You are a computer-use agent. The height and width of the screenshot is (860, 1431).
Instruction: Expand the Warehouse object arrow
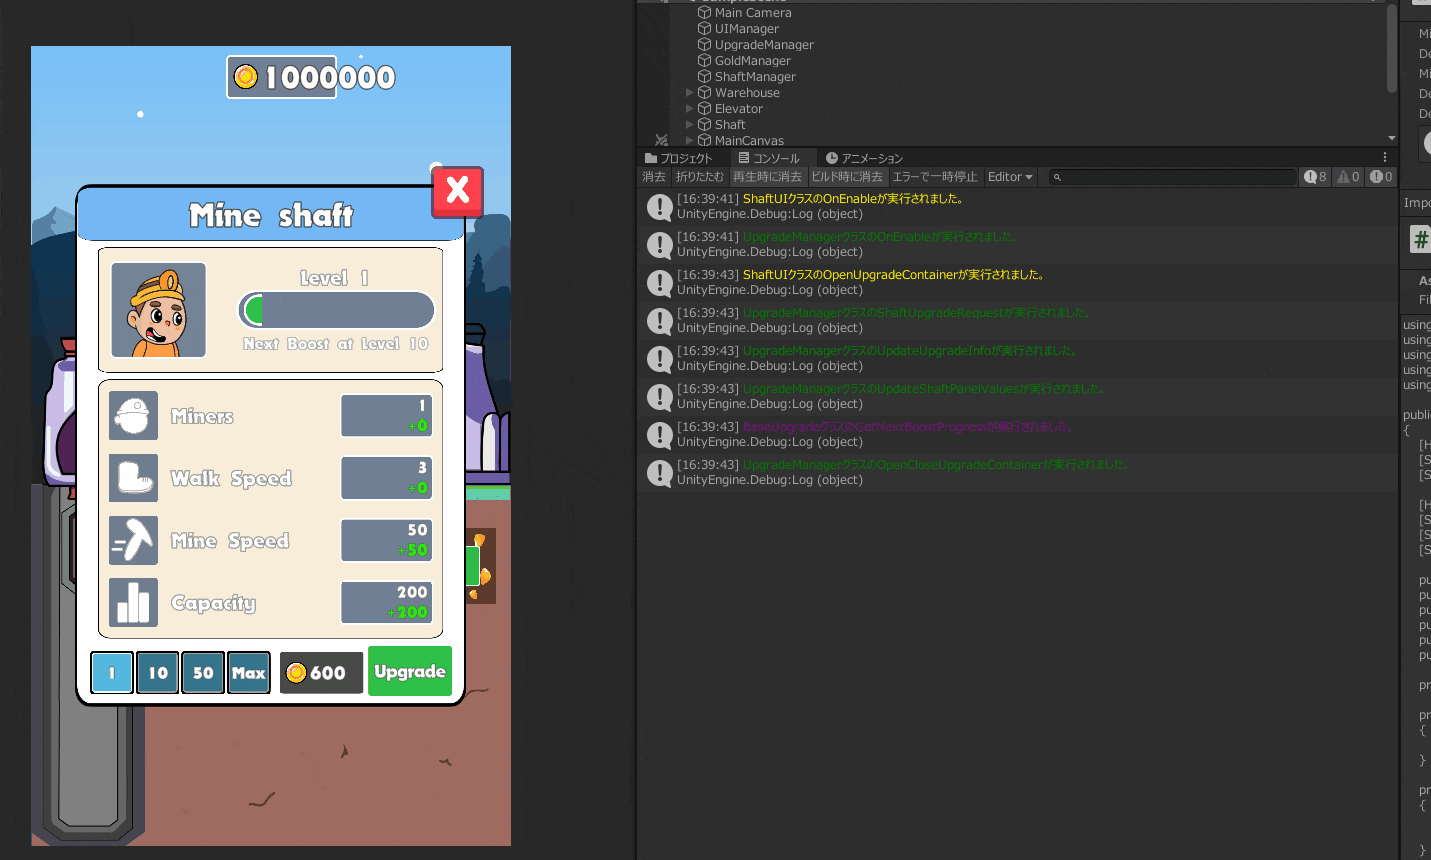click(689, 93)
